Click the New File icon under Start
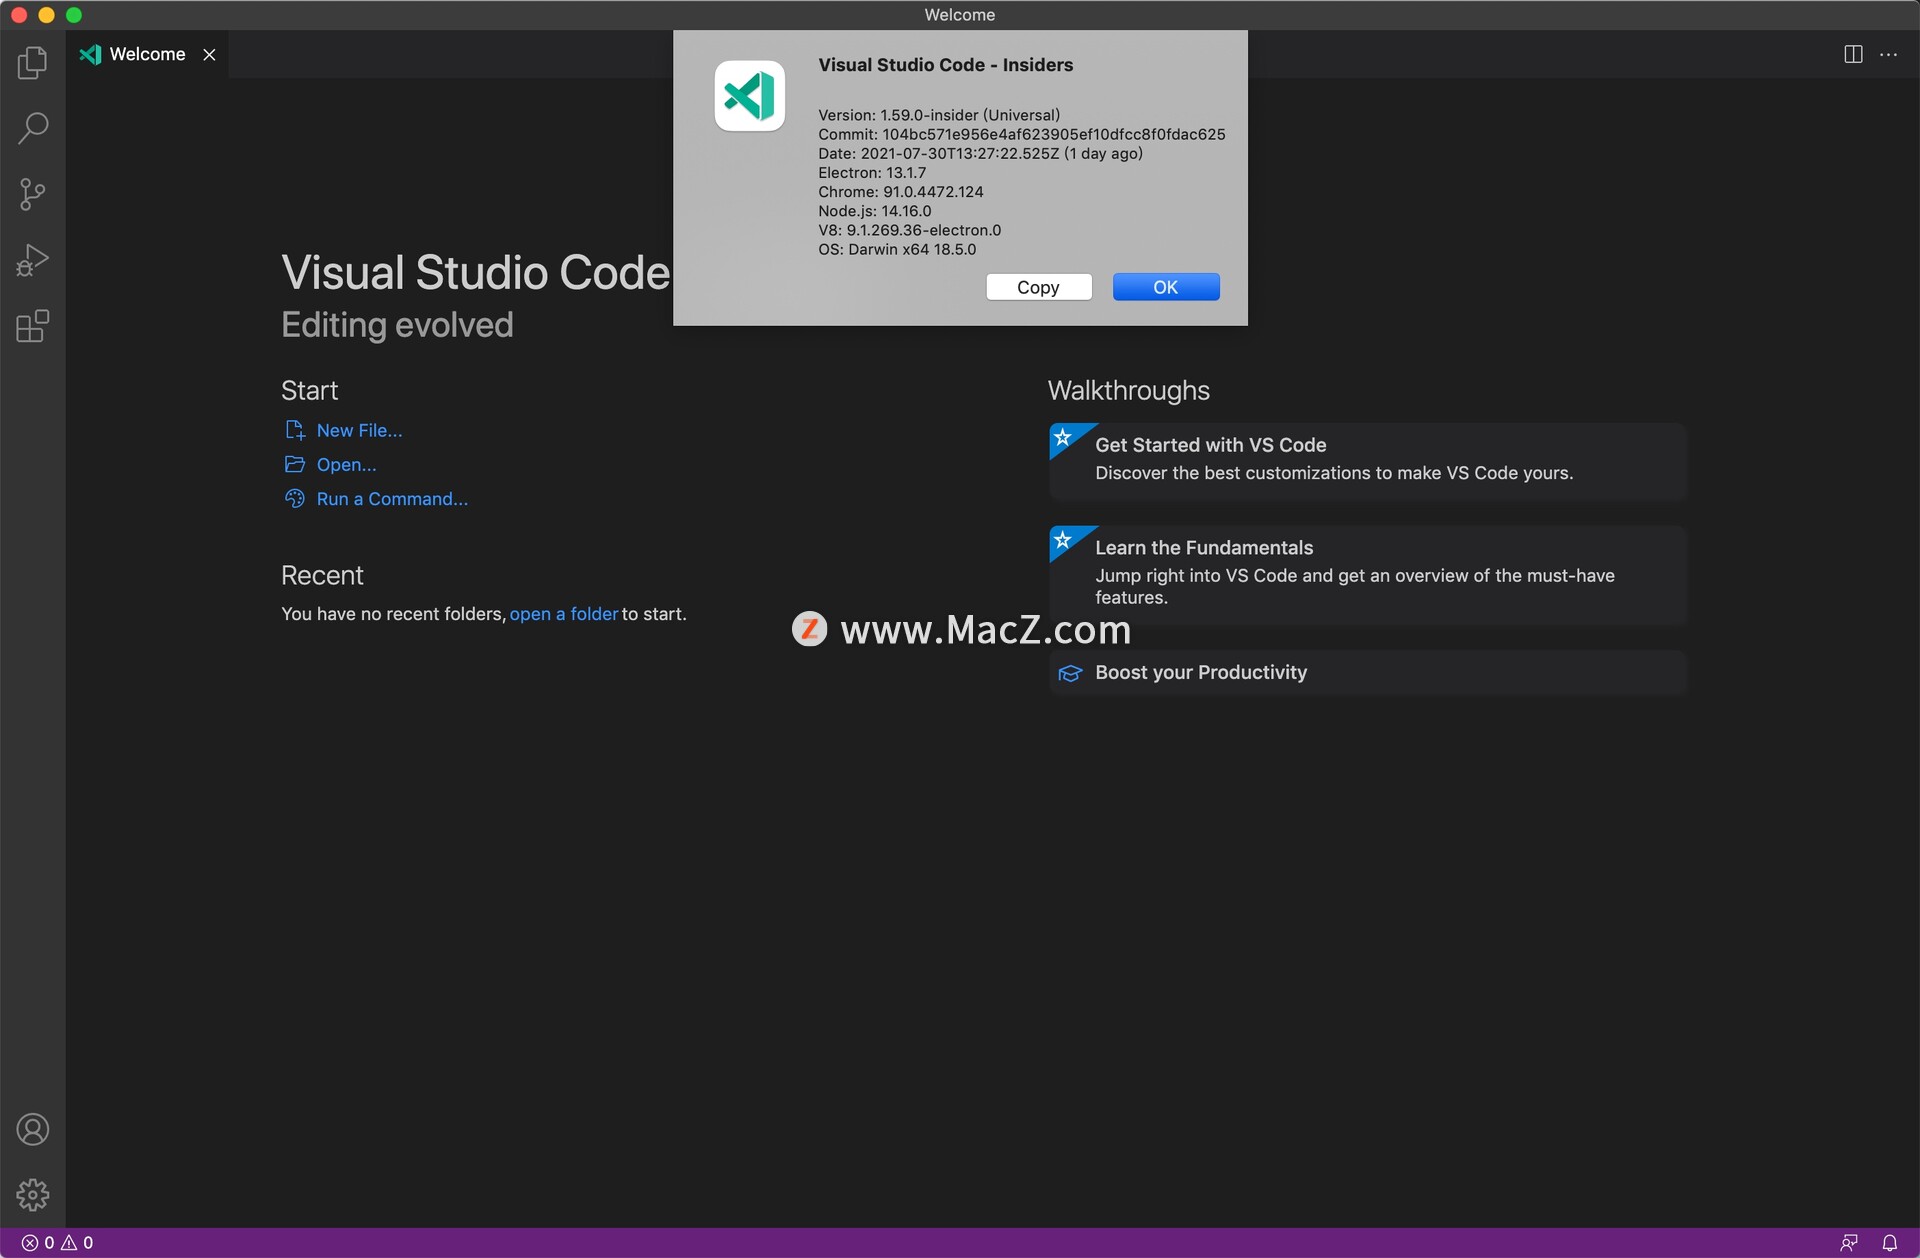 295,430
